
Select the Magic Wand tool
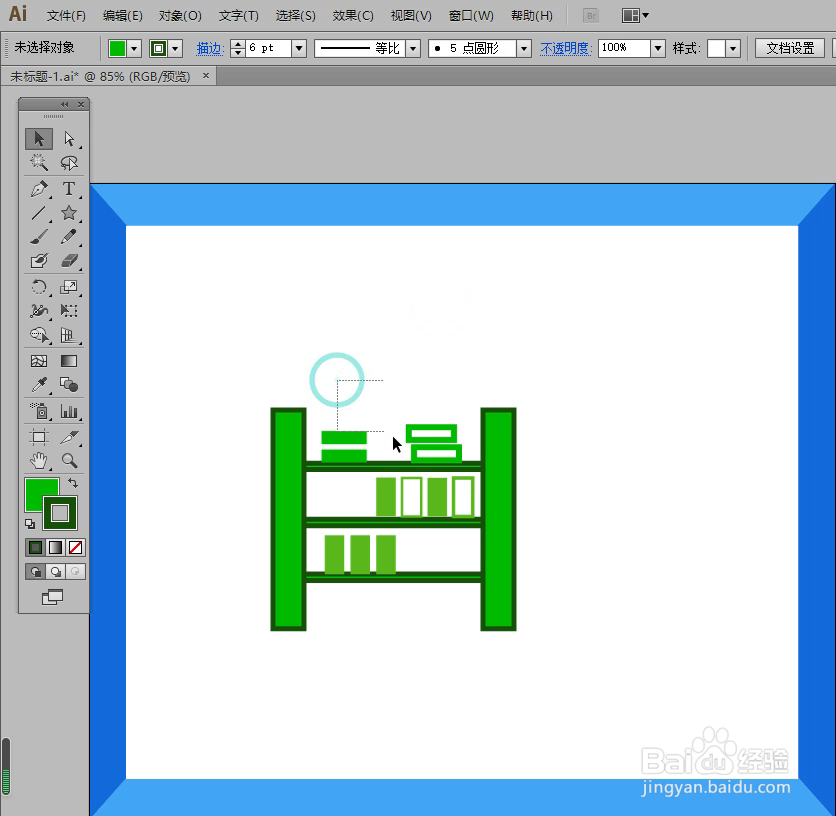click(x=39, y=163)
